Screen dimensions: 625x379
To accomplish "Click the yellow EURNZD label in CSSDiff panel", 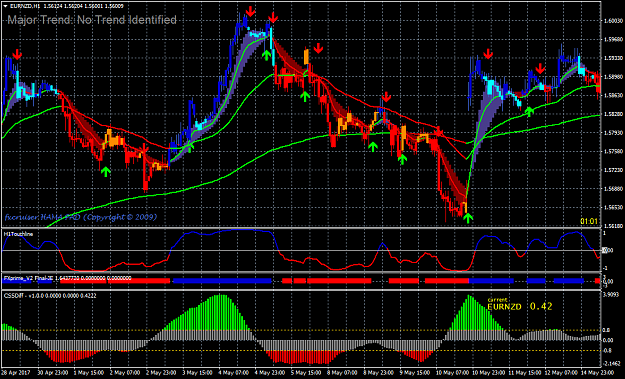I will pos(504,307).
